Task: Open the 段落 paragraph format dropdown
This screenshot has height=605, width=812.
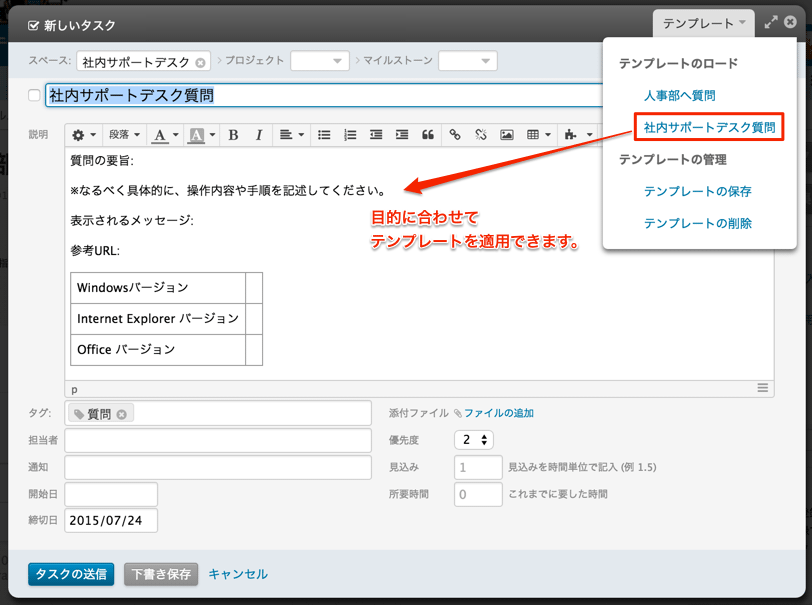Action: click(124, 135)
